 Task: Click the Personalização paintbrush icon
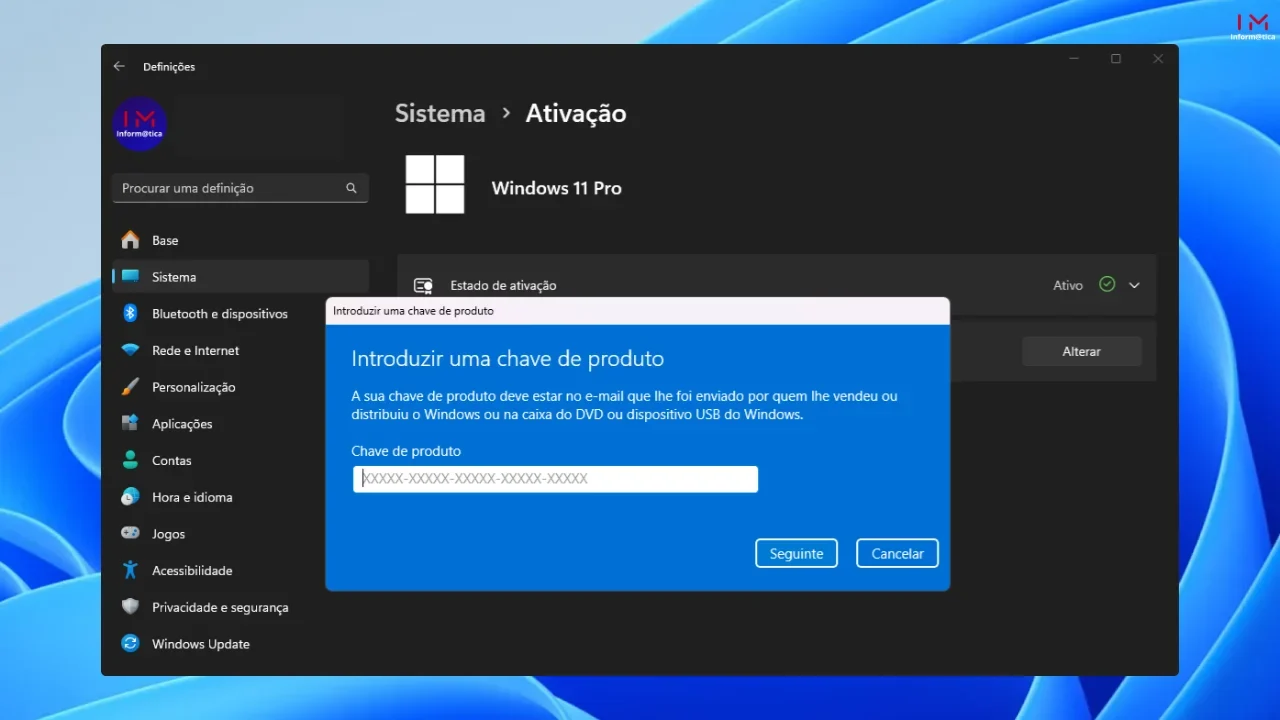(x=130, y=387)
